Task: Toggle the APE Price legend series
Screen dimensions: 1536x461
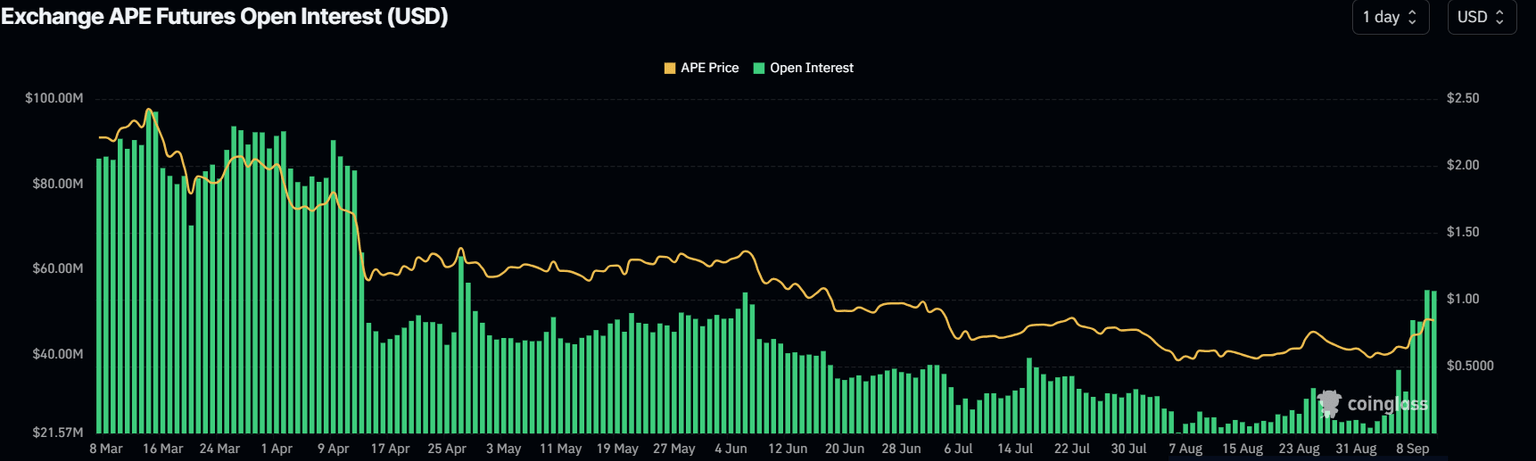Action: coord(701,68)
